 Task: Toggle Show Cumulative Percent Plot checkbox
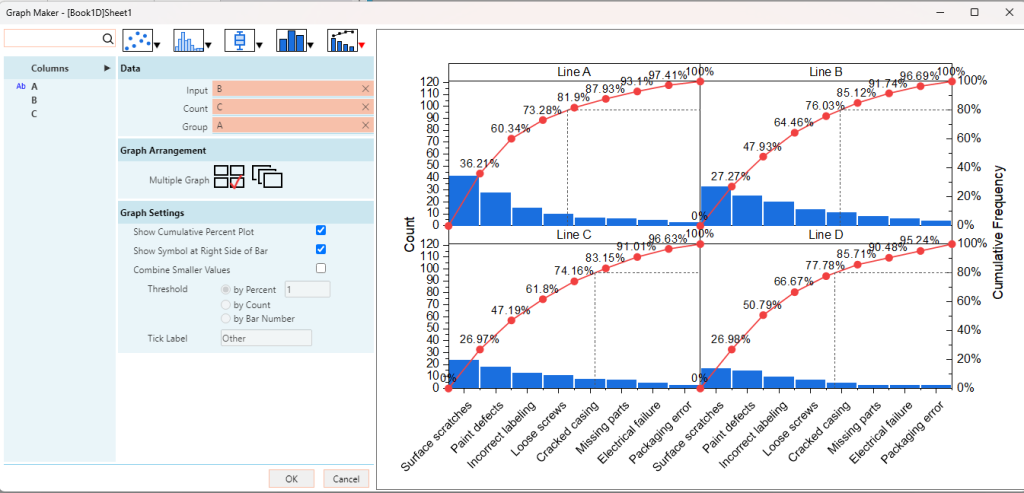click(x=321, y=230)
